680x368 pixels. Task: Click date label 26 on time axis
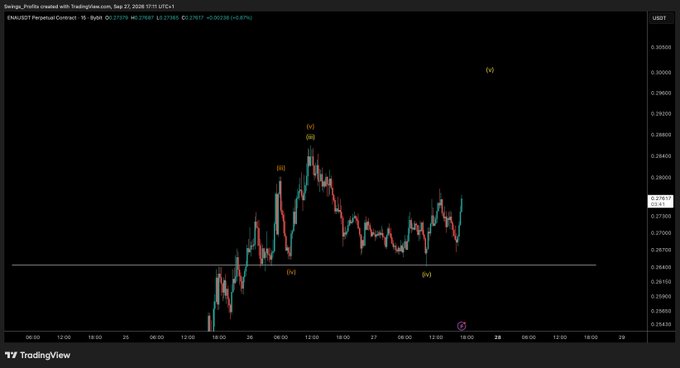pyautogui.click(x=250, y=337)
